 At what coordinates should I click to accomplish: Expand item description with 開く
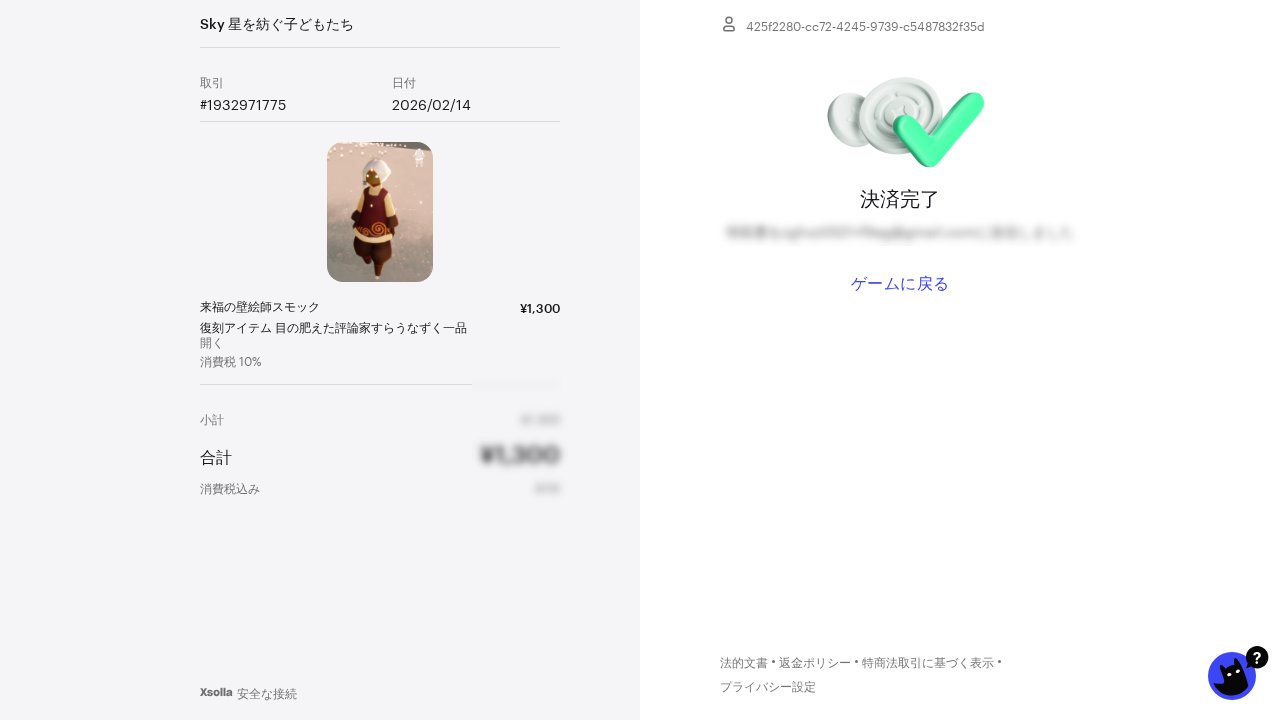pos(212,343)
